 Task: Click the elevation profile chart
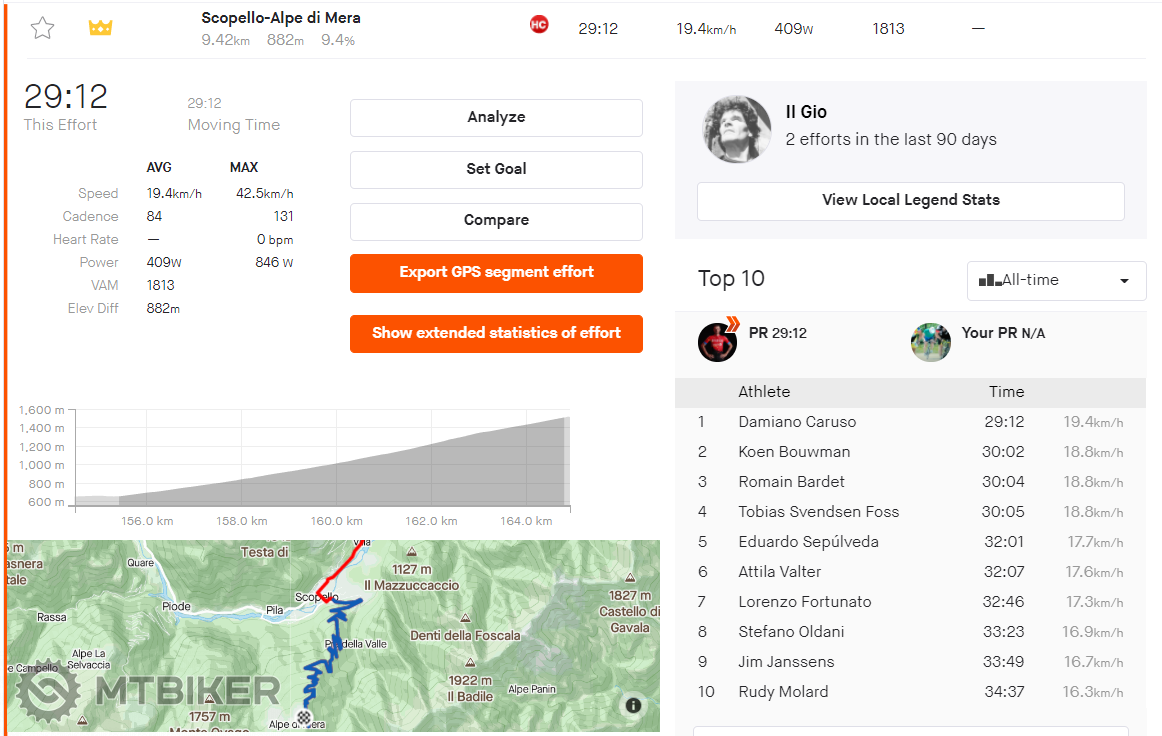pos(322,460)
